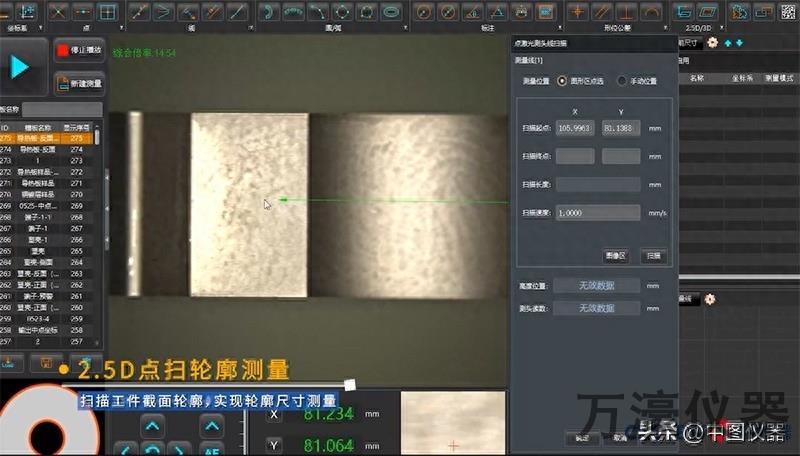Expand the 2.5D/3D toolbar group dropdown arrow
The image size is (800, 456).
click(x=721, y=28)
